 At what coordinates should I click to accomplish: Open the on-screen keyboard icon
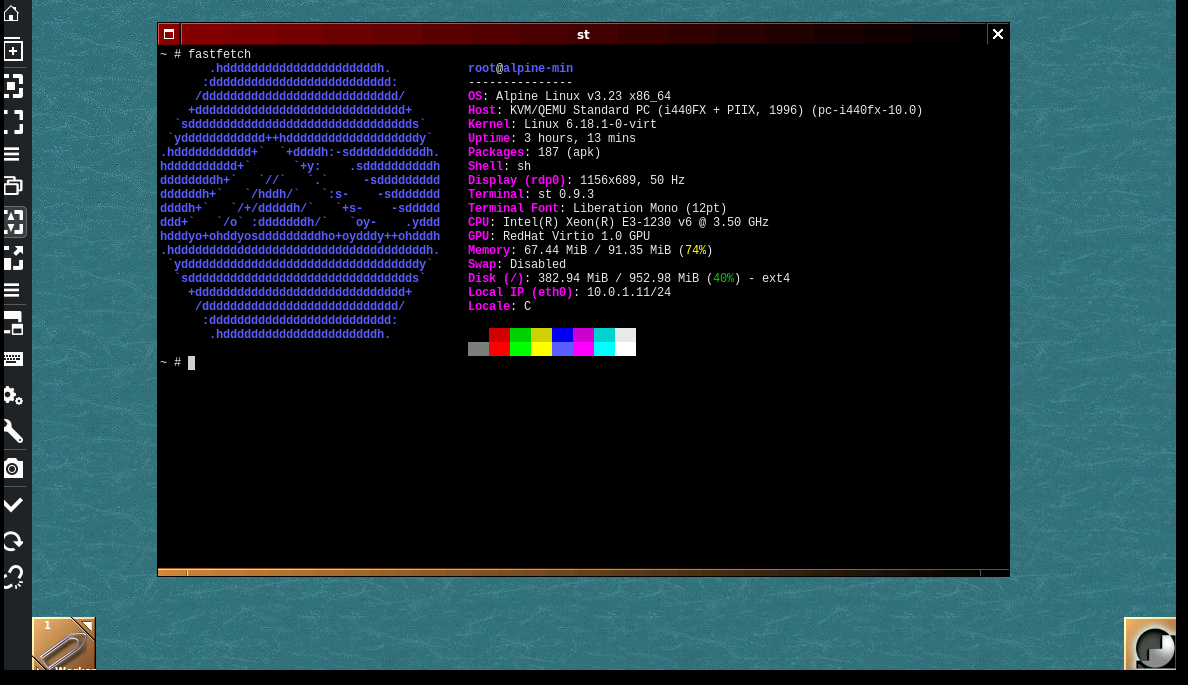(13, 359)
